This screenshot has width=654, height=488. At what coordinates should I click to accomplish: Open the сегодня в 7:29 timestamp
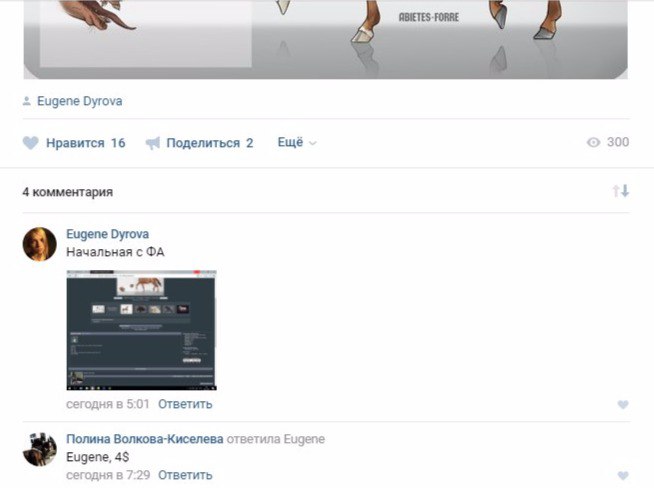click(108, 475)
